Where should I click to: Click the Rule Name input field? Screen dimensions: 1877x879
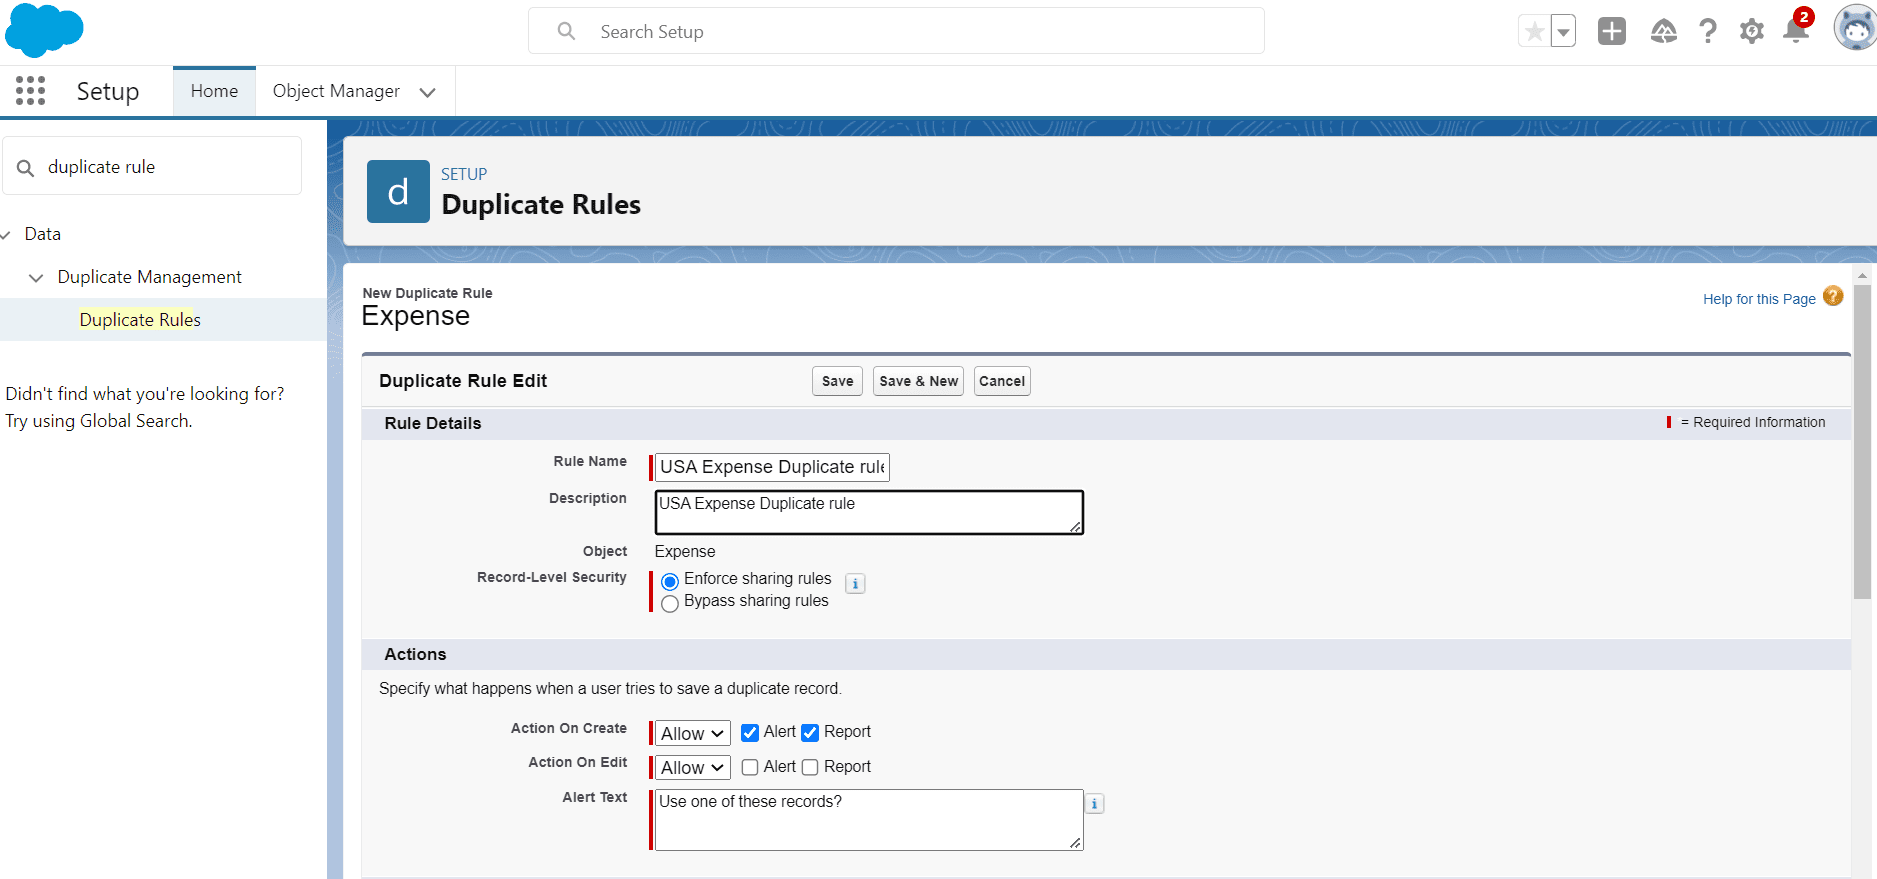(772, 467)
